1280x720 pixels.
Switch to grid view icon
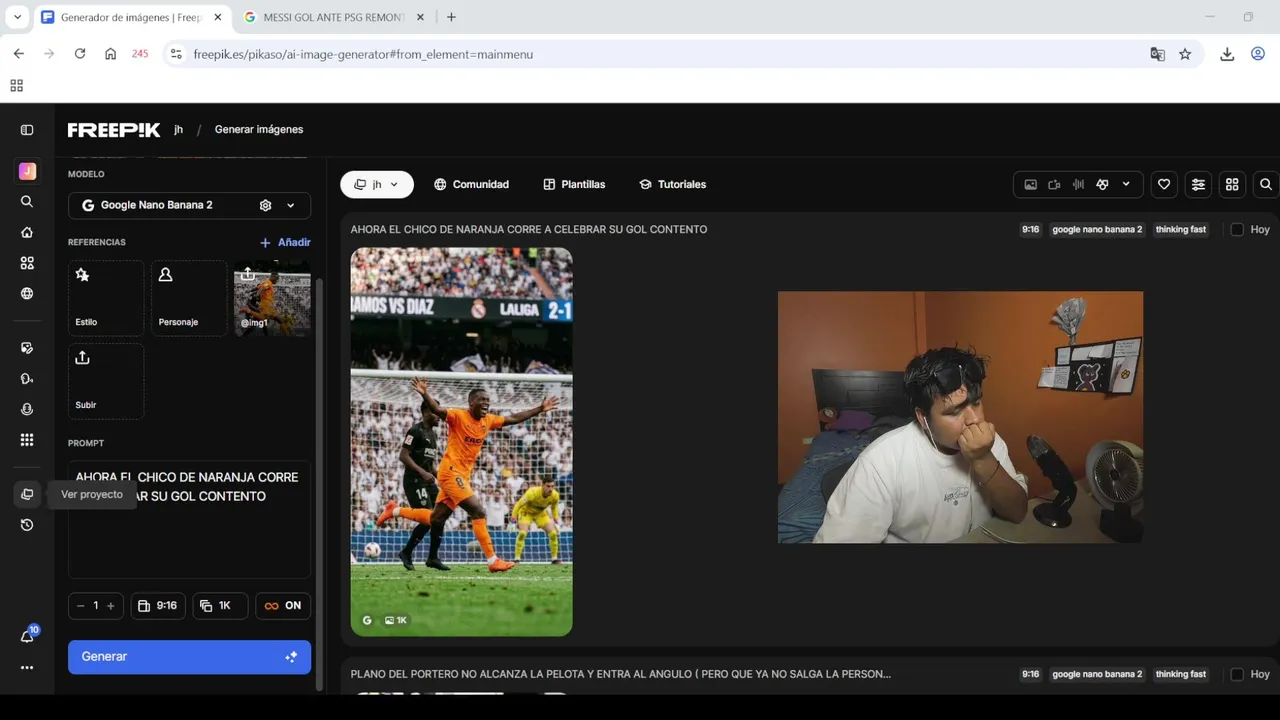coord(1232,184)
